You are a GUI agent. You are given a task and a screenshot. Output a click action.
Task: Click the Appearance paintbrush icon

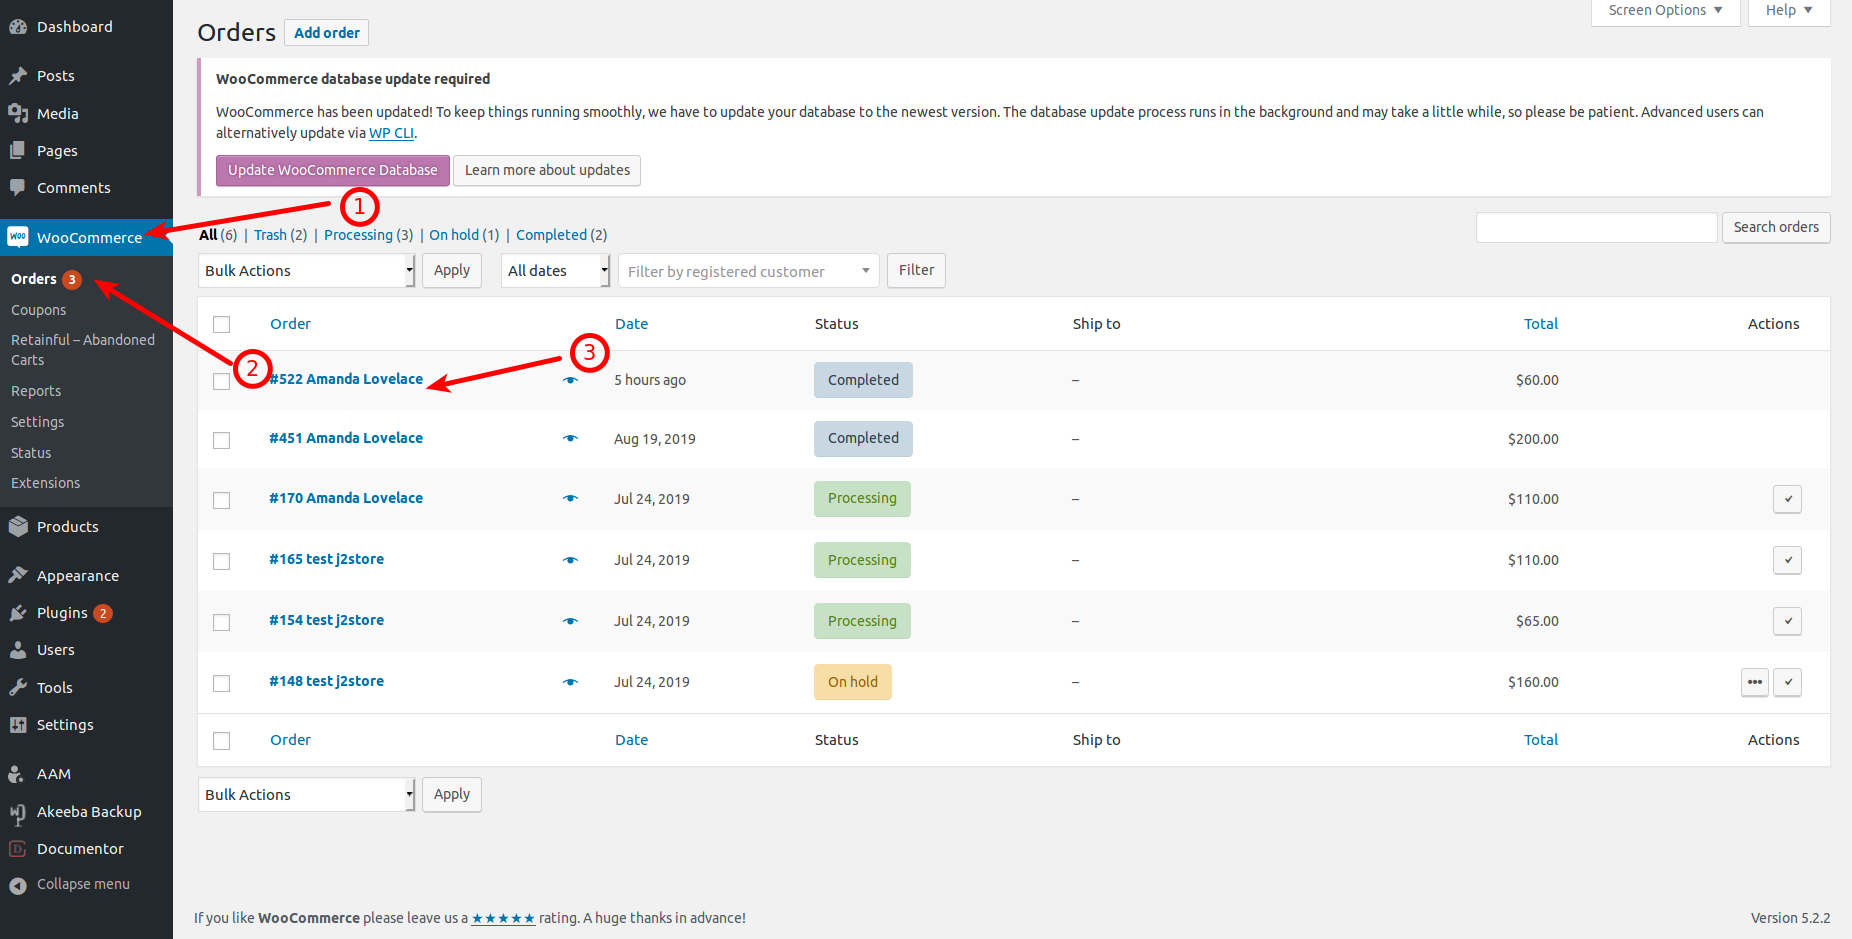click(x=18, y=576)
